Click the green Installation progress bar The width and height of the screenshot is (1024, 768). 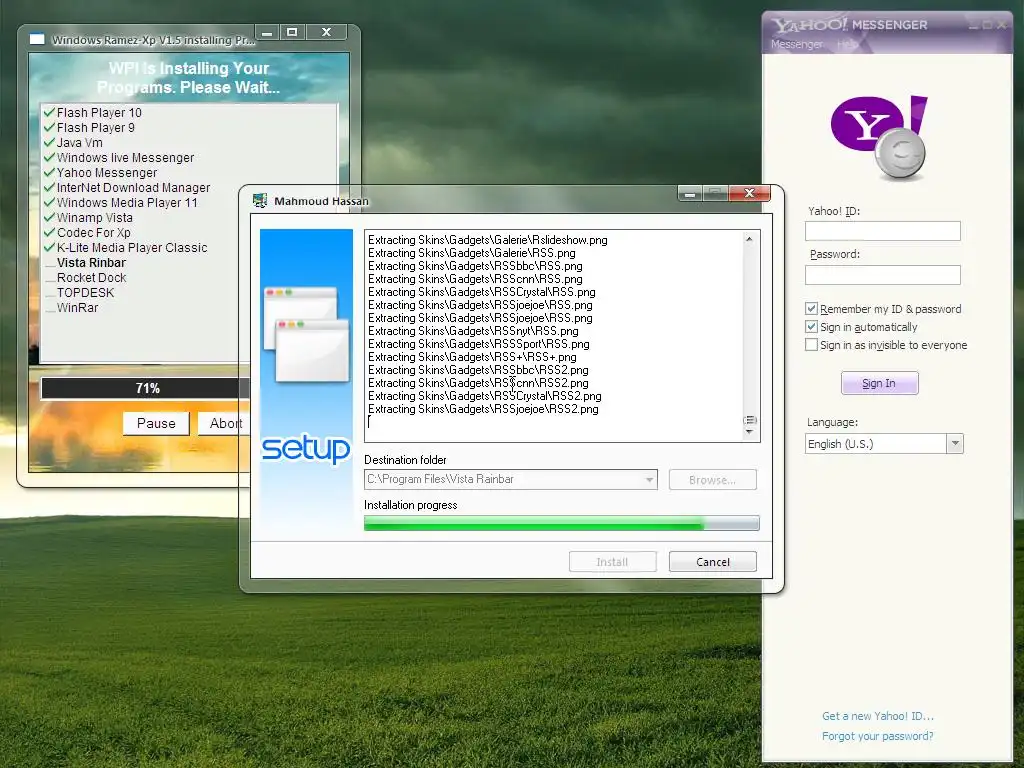coord(562,523)
